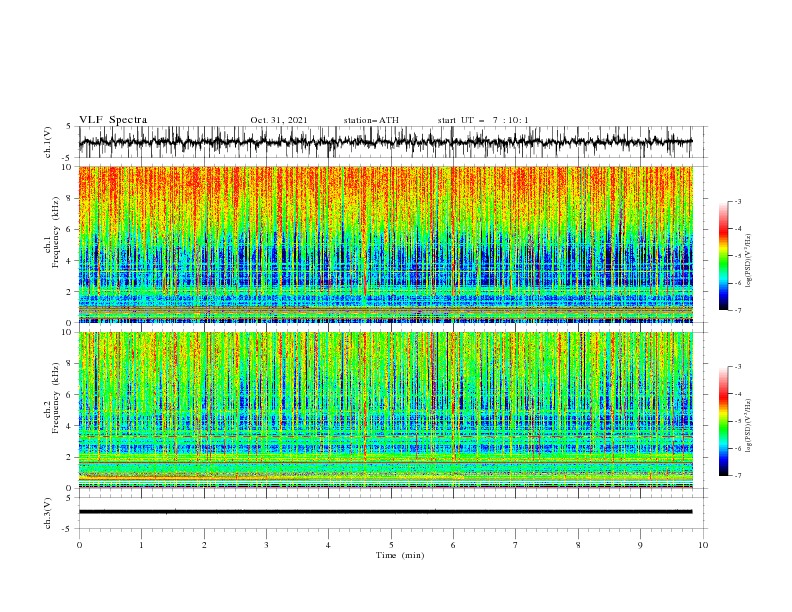Click the "VLF Spectra" plot title
Viewport: 792px width, 612px height.
point(113,120)
